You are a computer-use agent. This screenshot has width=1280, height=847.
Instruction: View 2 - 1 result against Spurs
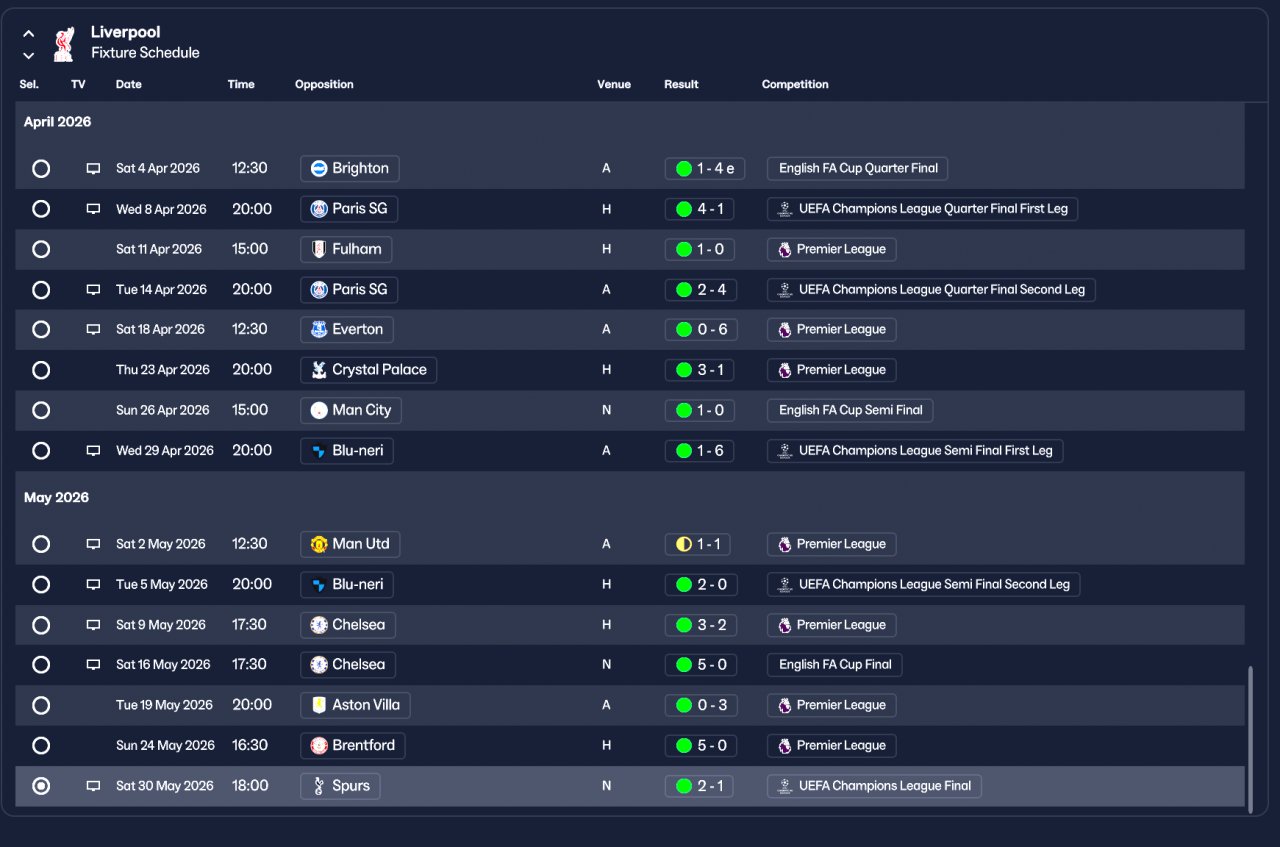coord(700,786)
